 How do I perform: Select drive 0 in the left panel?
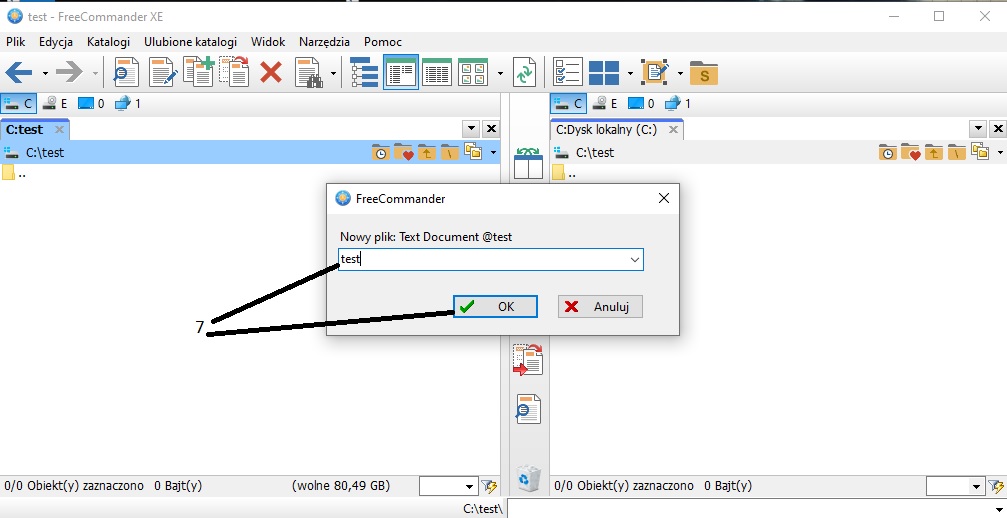tap(91, 103)
